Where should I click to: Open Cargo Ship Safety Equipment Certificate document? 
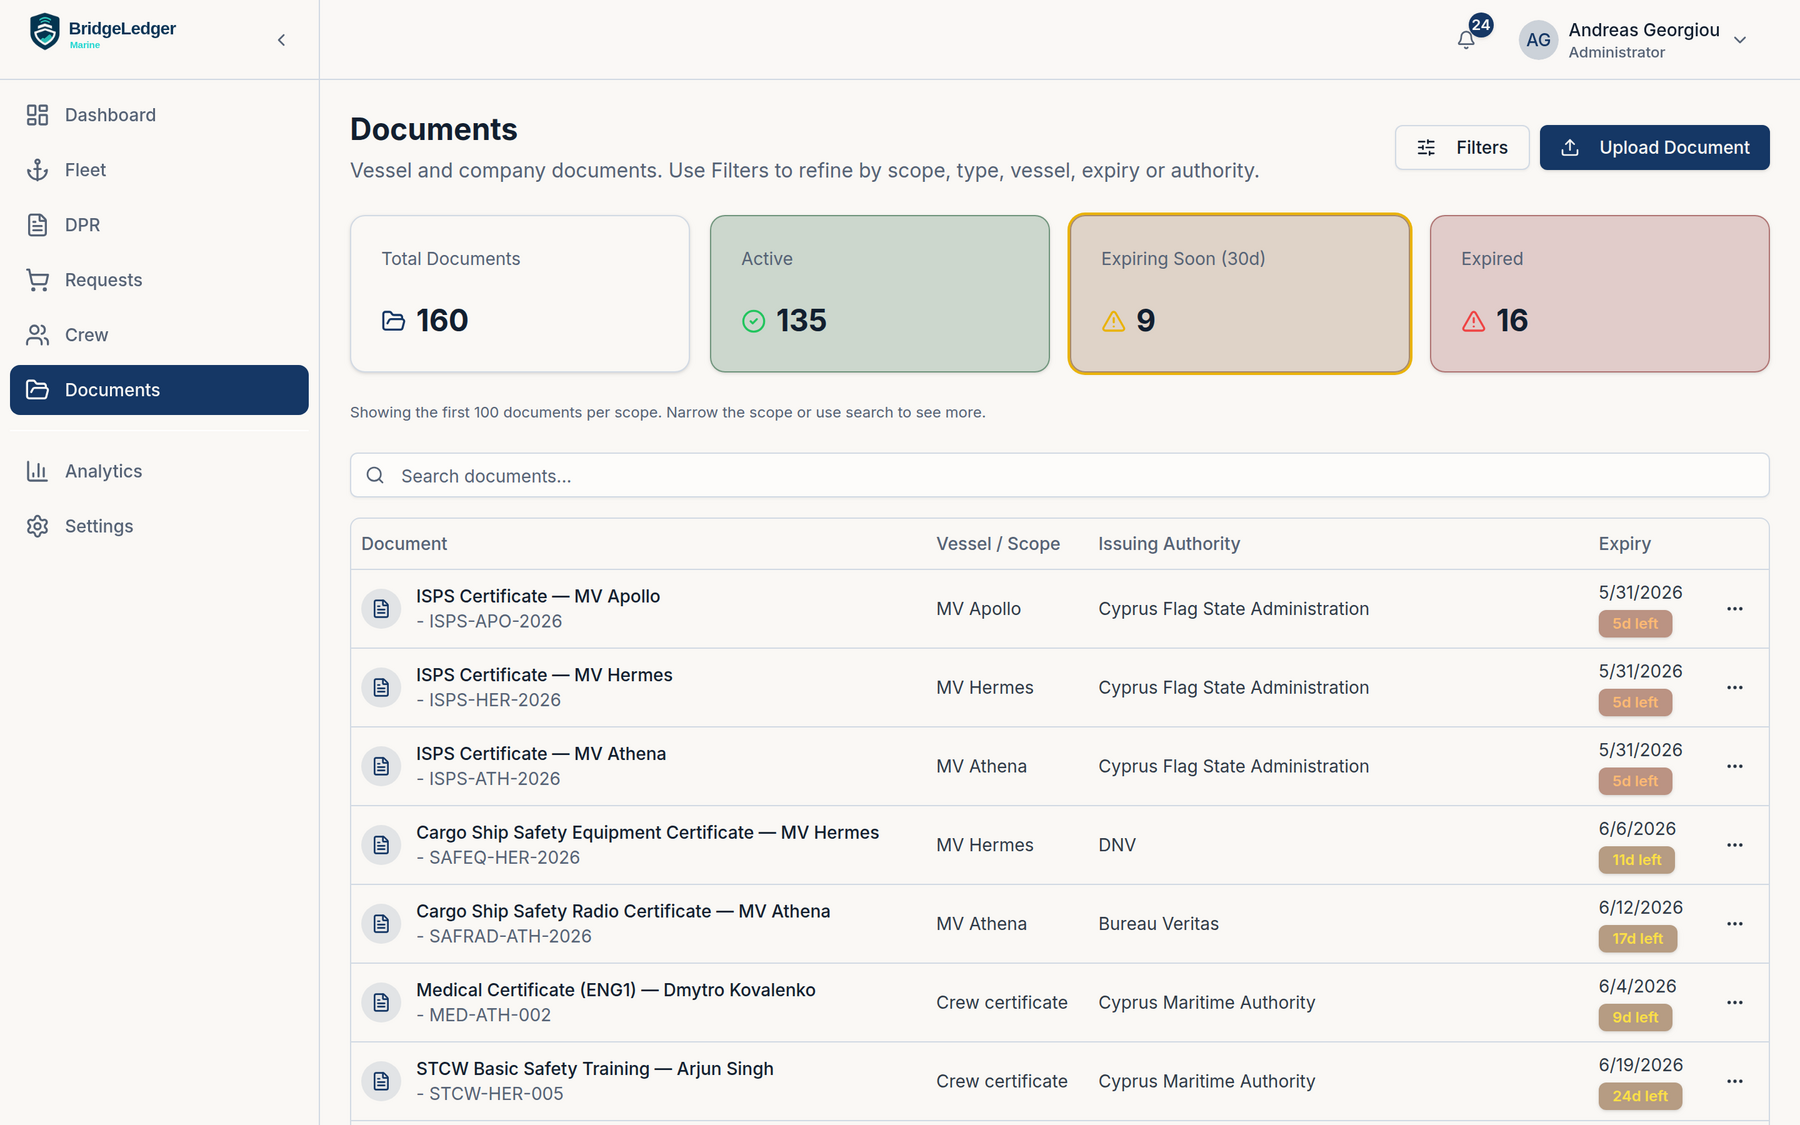(x=647, y=833)
